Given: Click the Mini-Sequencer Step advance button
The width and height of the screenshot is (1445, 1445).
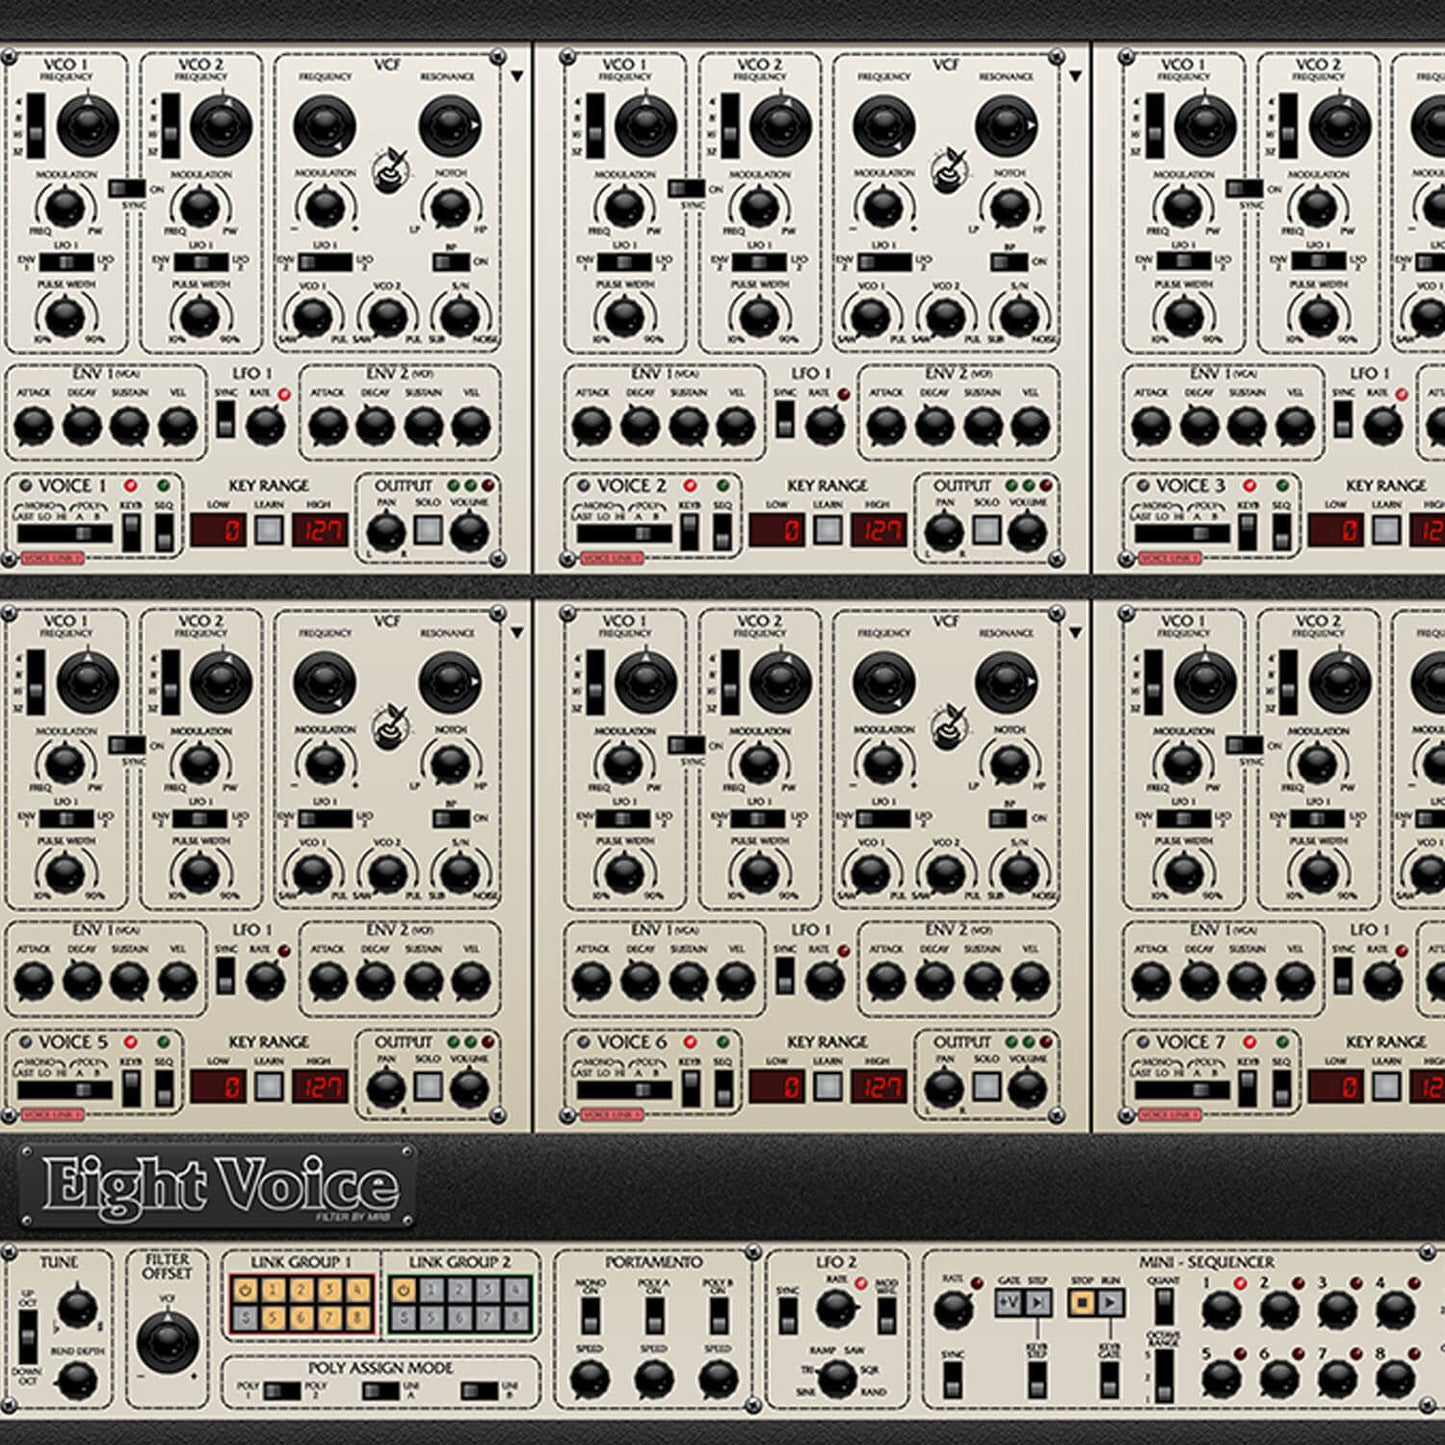Looking at the screenshot, I should click(x=1038, y=1302).
